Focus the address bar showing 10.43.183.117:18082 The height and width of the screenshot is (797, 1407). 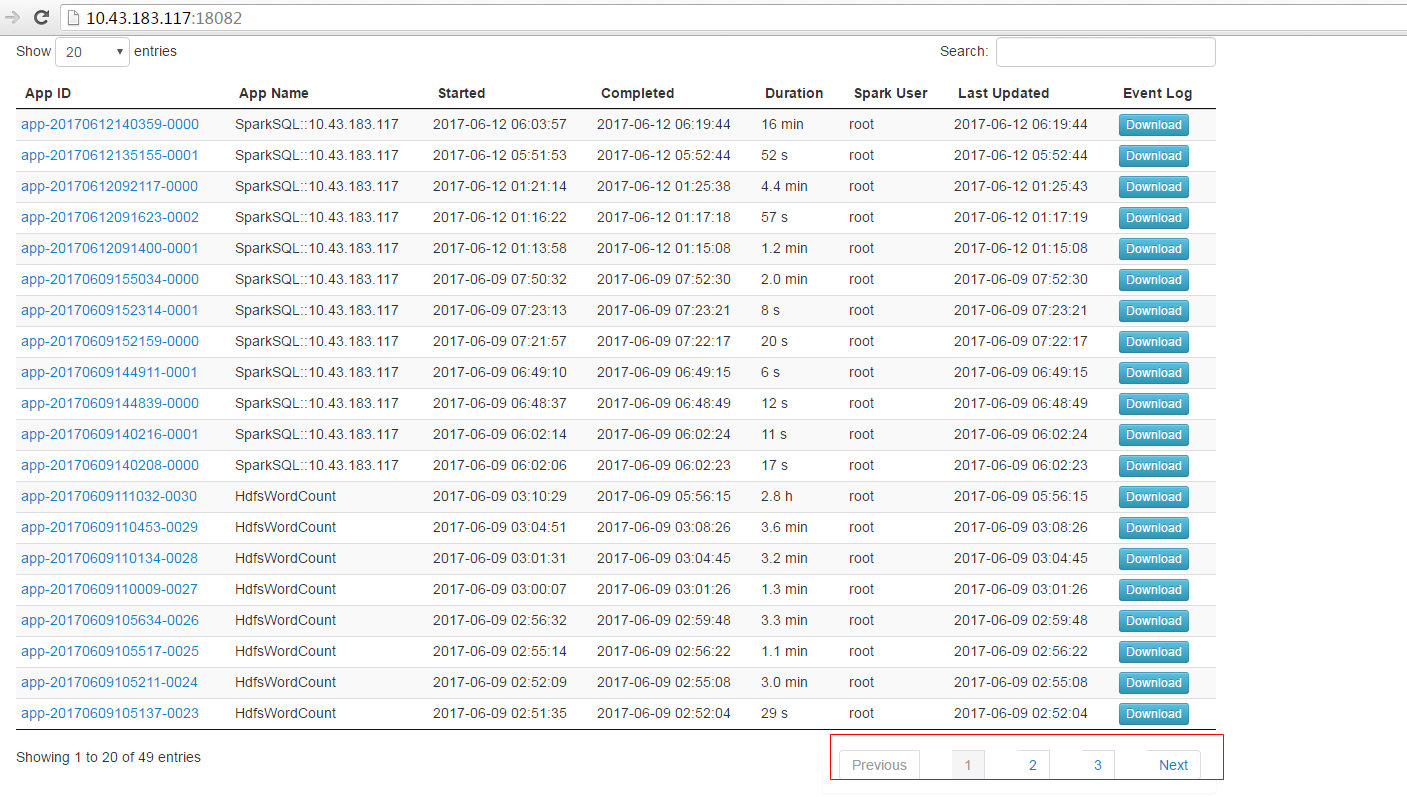coord(733,18)
